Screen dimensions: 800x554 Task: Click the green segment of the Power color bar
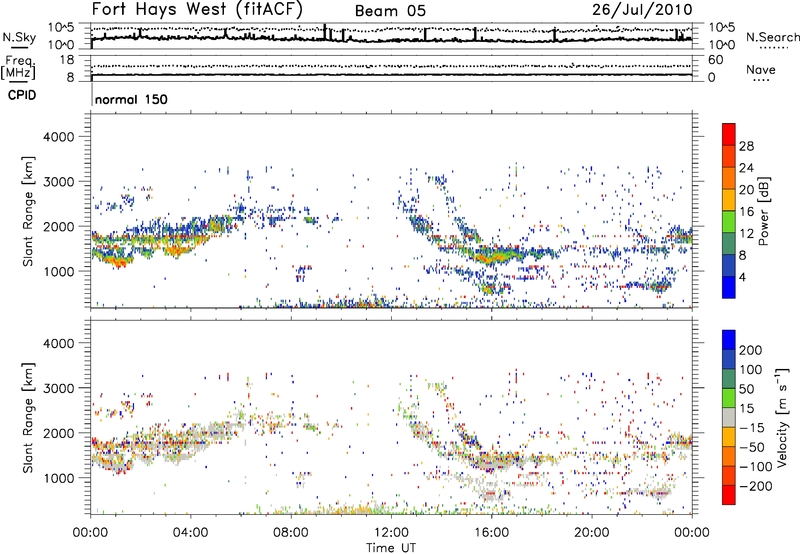[729, 222]
